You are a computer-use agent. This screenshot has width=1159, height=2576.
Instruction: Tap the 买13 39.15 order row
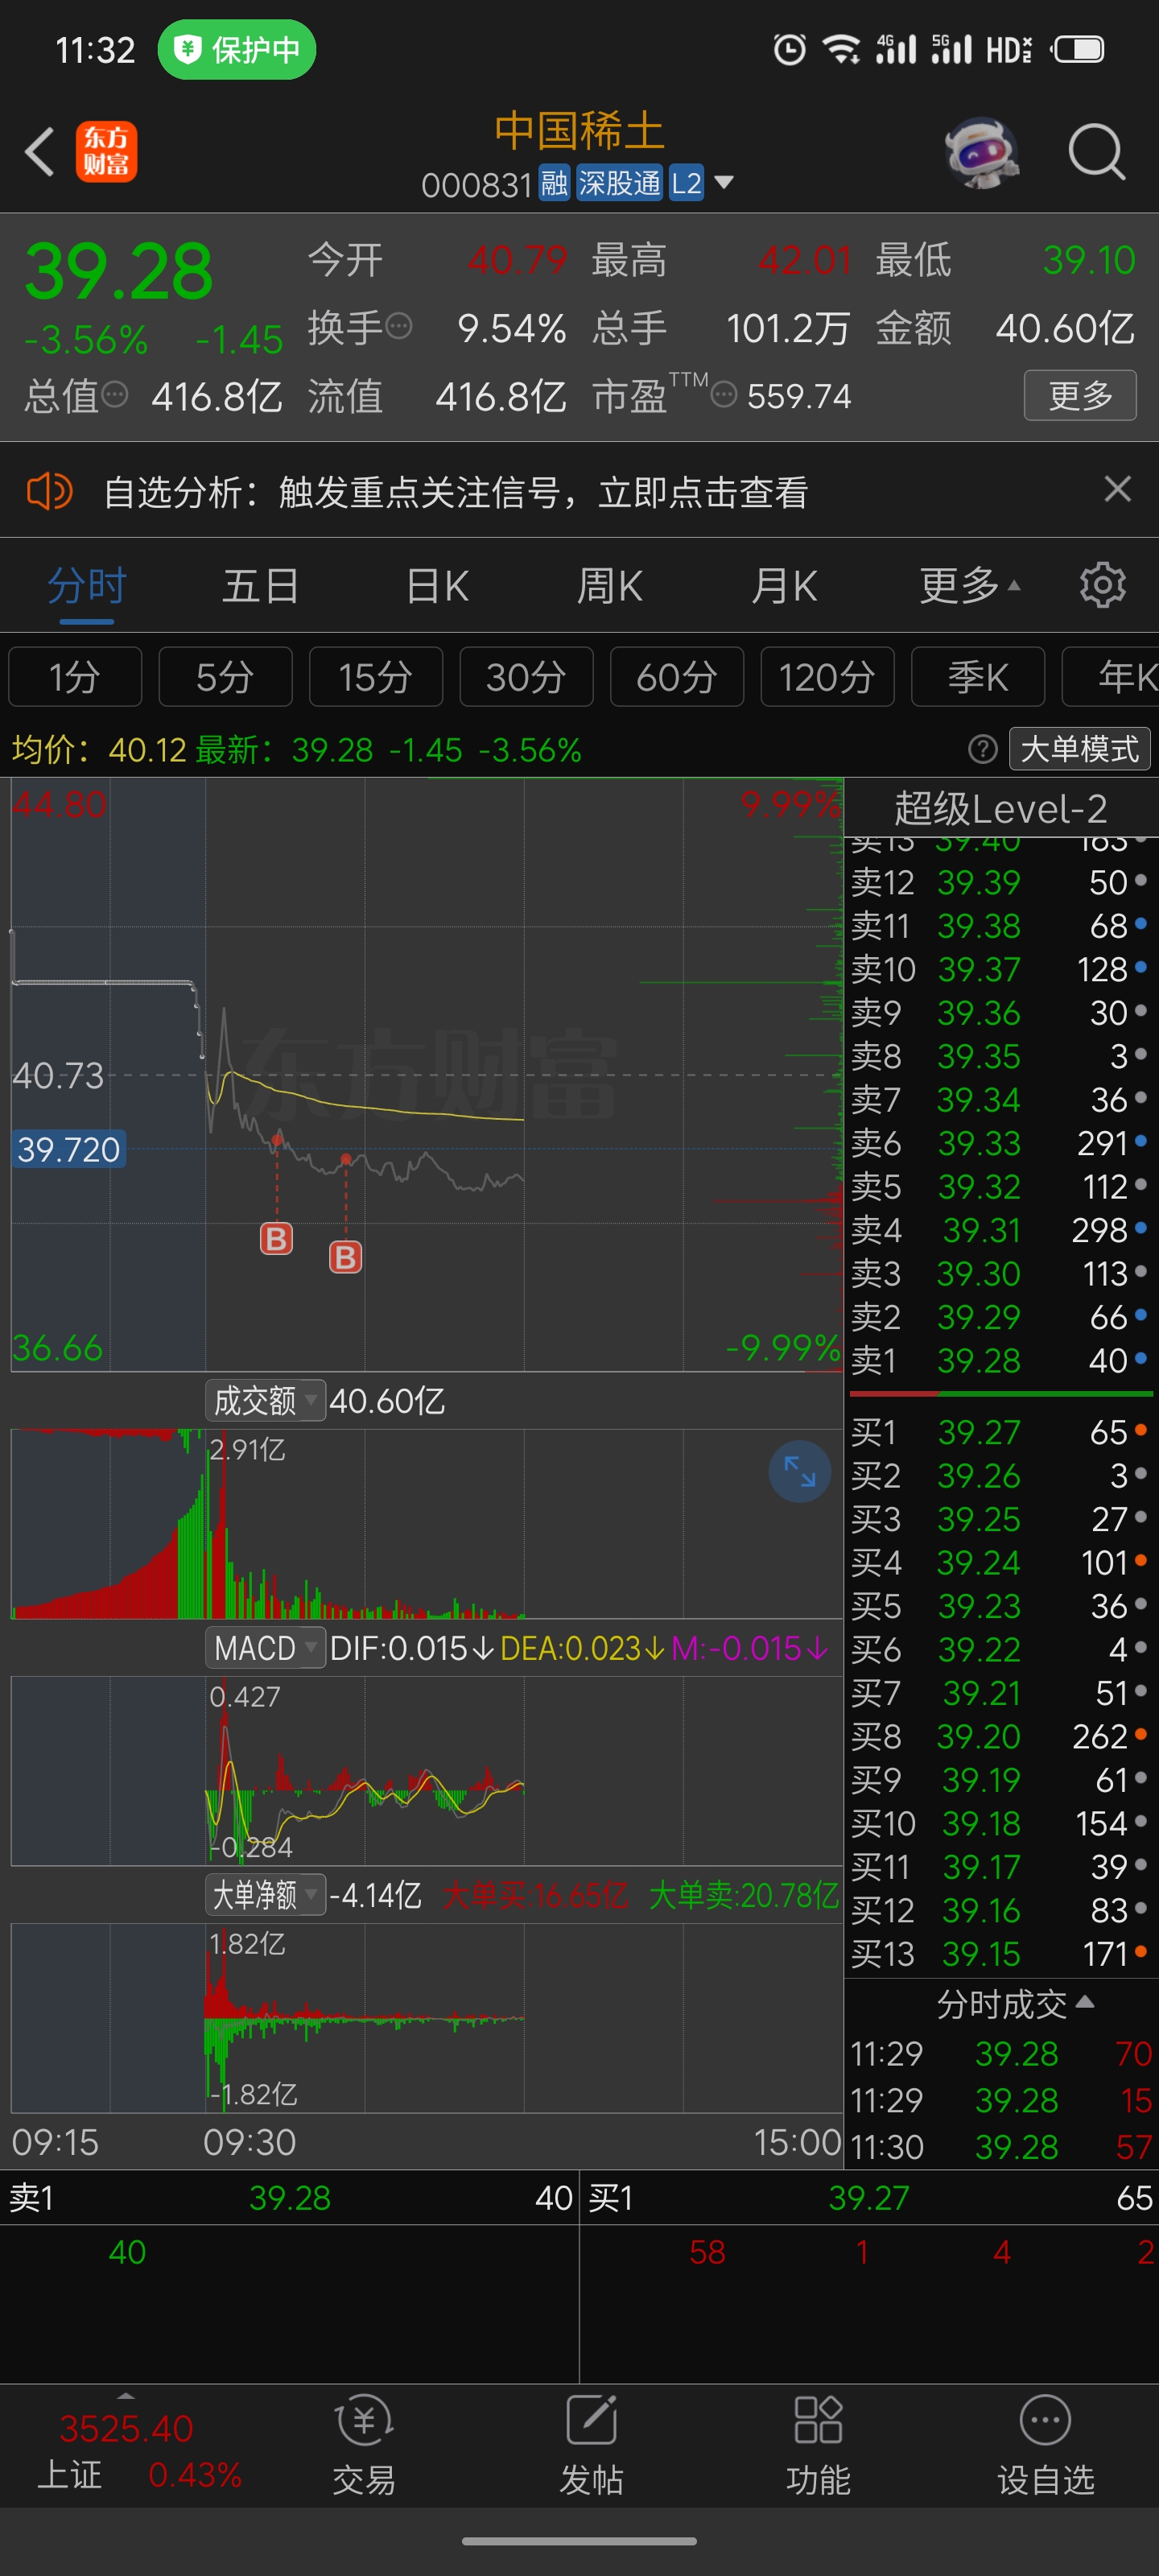click(x=1001, y=1953)
